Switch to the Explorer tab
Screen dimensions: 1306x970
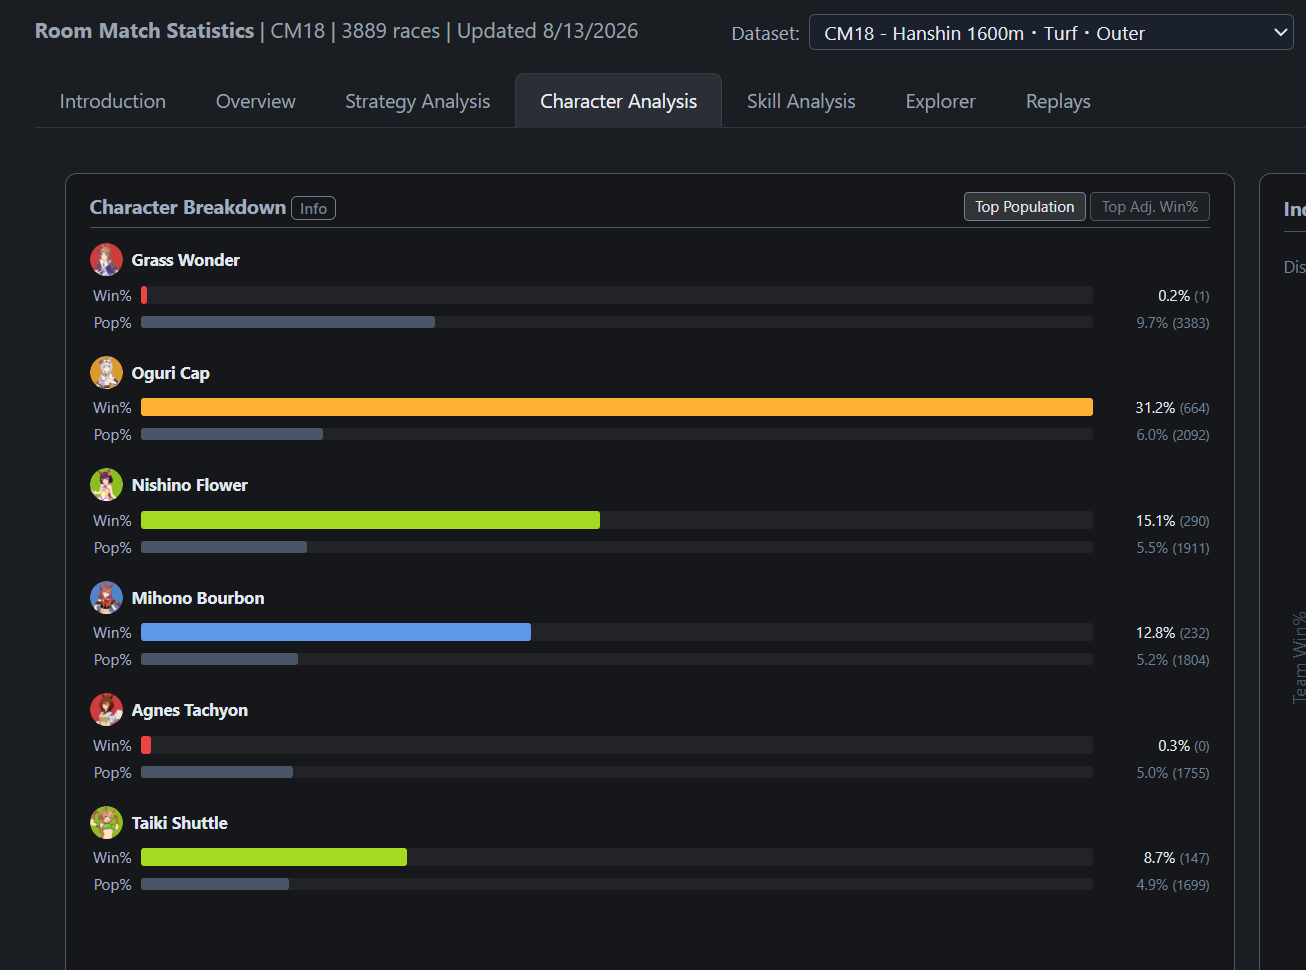click(x=941, y=101)
